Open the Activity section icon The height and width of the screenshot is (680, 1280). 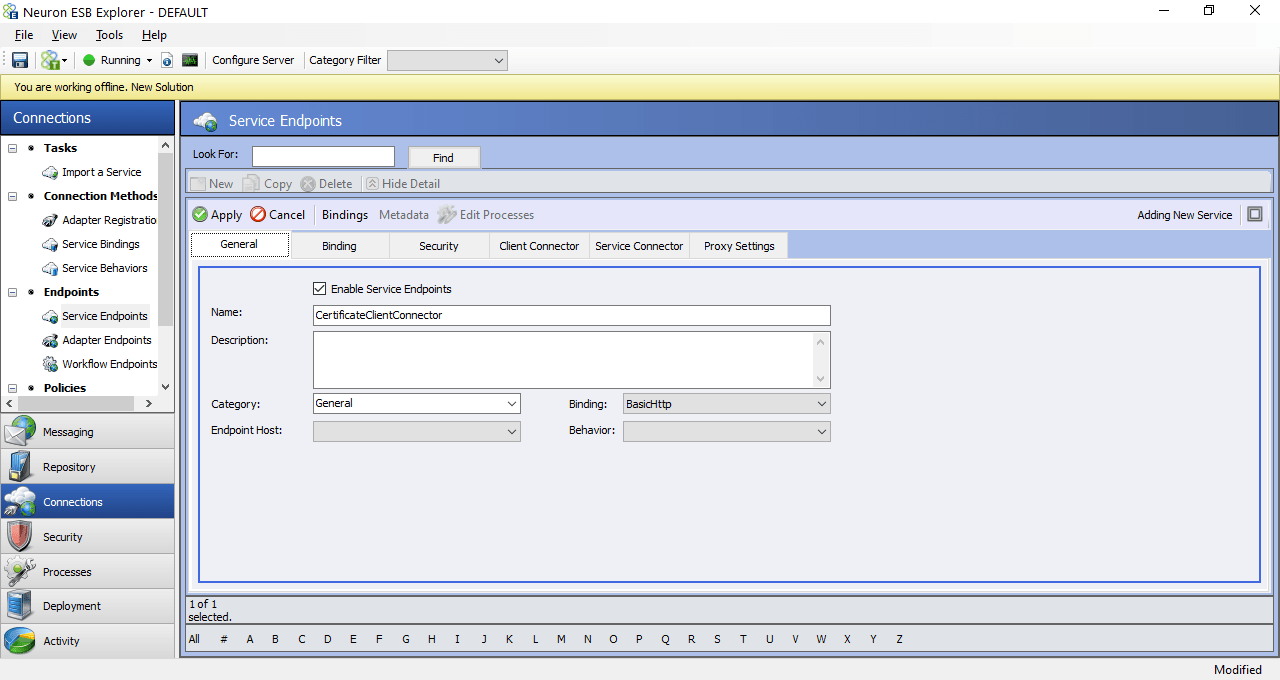pyautogui.click(x=20, y=641)
